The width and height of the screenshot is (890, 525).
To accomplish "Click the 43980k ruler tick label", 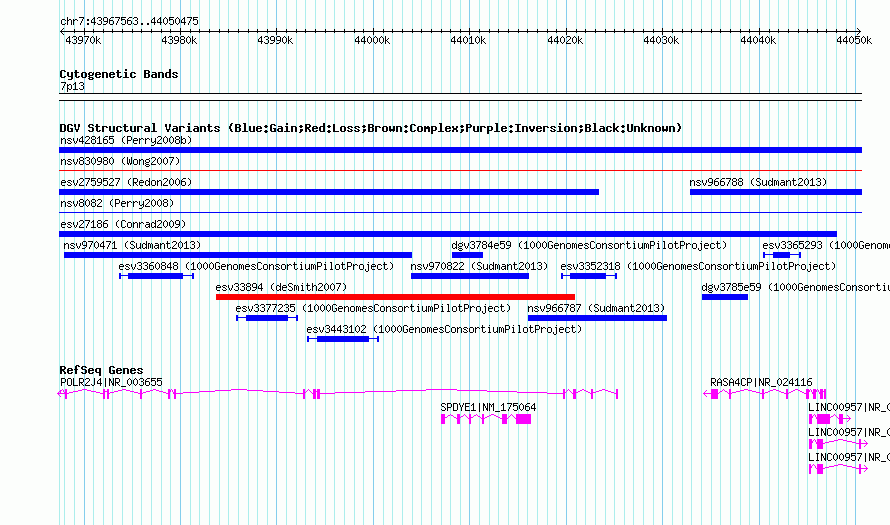I will [x=179, y=40].
